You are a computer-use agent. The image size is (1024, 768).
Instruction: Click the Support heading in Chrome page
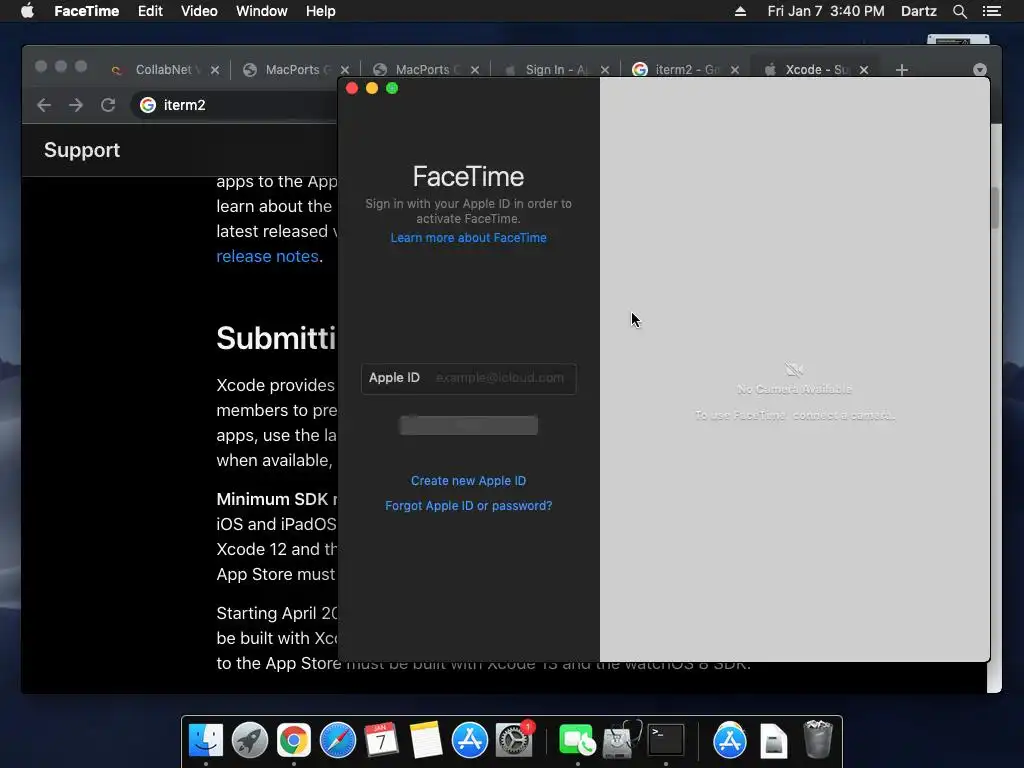(x=82, y=150)
